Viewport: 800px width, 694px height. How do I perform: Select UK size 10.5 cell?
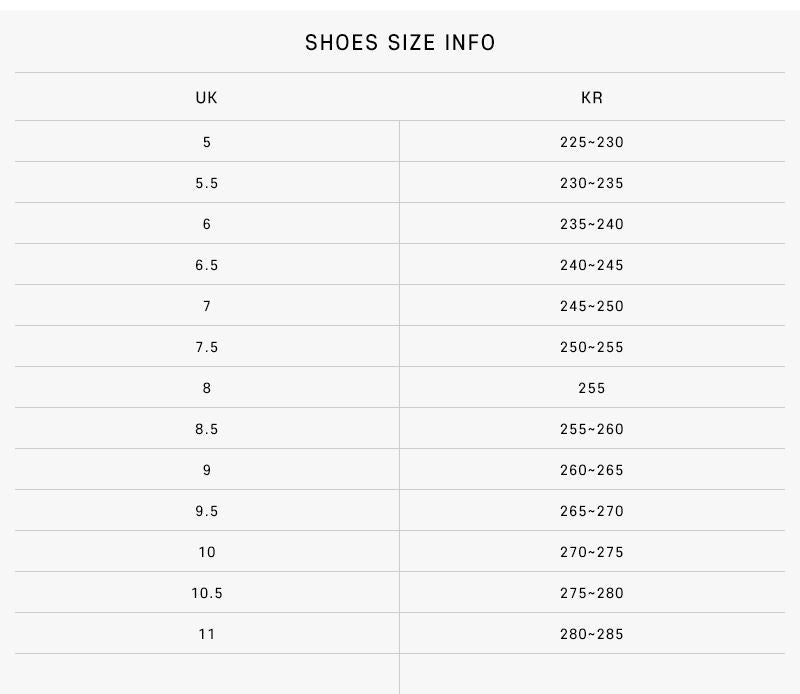coord(207,593)
